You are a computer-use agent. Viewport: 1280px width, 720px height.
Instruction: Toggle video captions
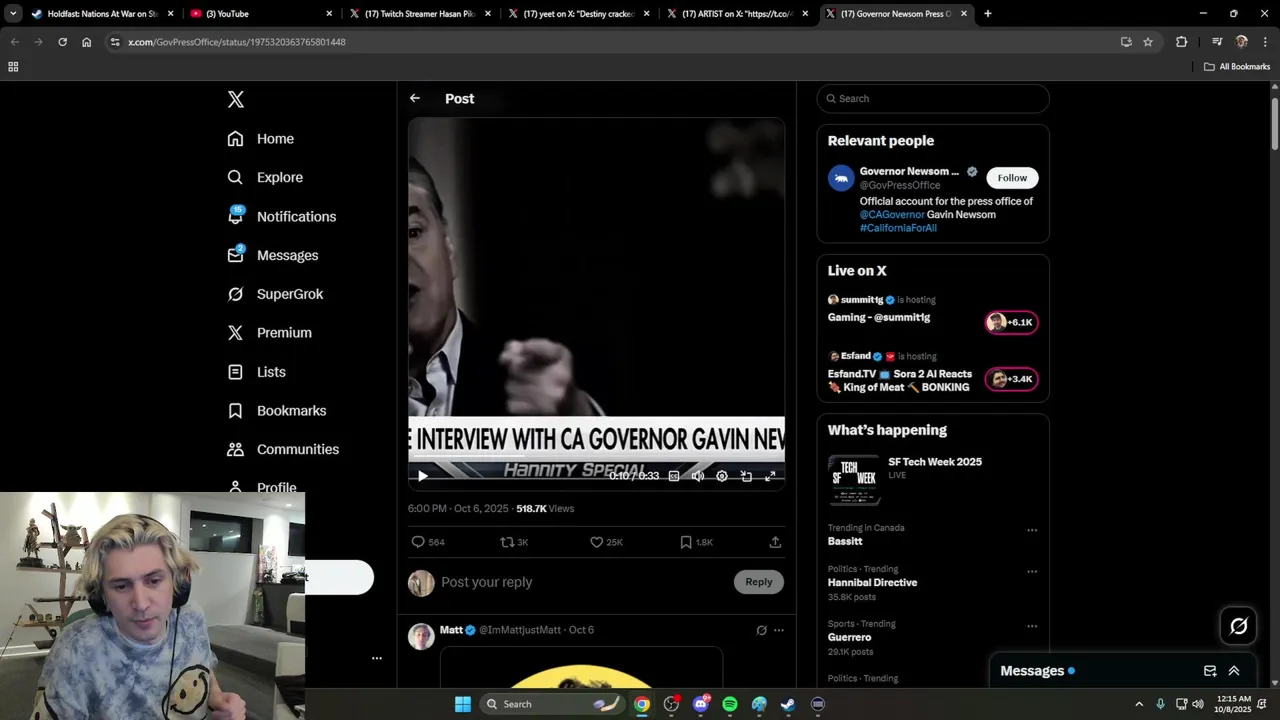pos(674,476)
